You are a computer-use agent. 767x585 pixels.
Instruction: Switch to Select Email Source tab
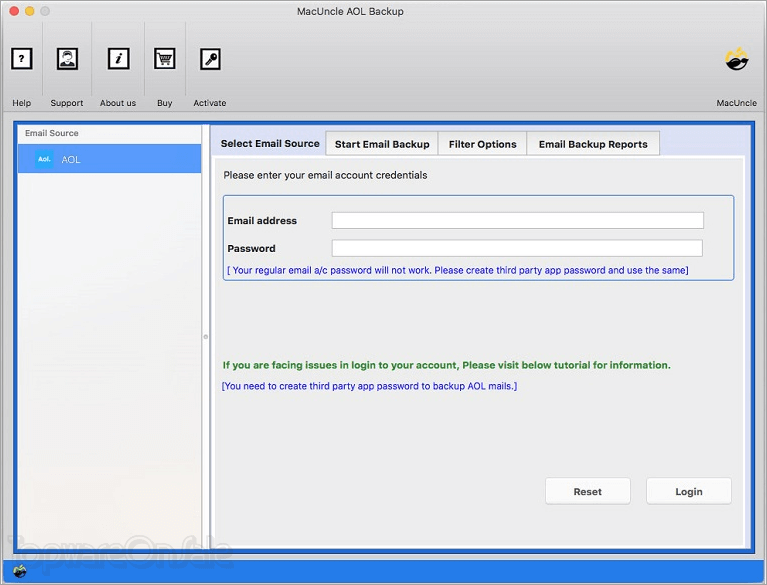click(270, 143)
